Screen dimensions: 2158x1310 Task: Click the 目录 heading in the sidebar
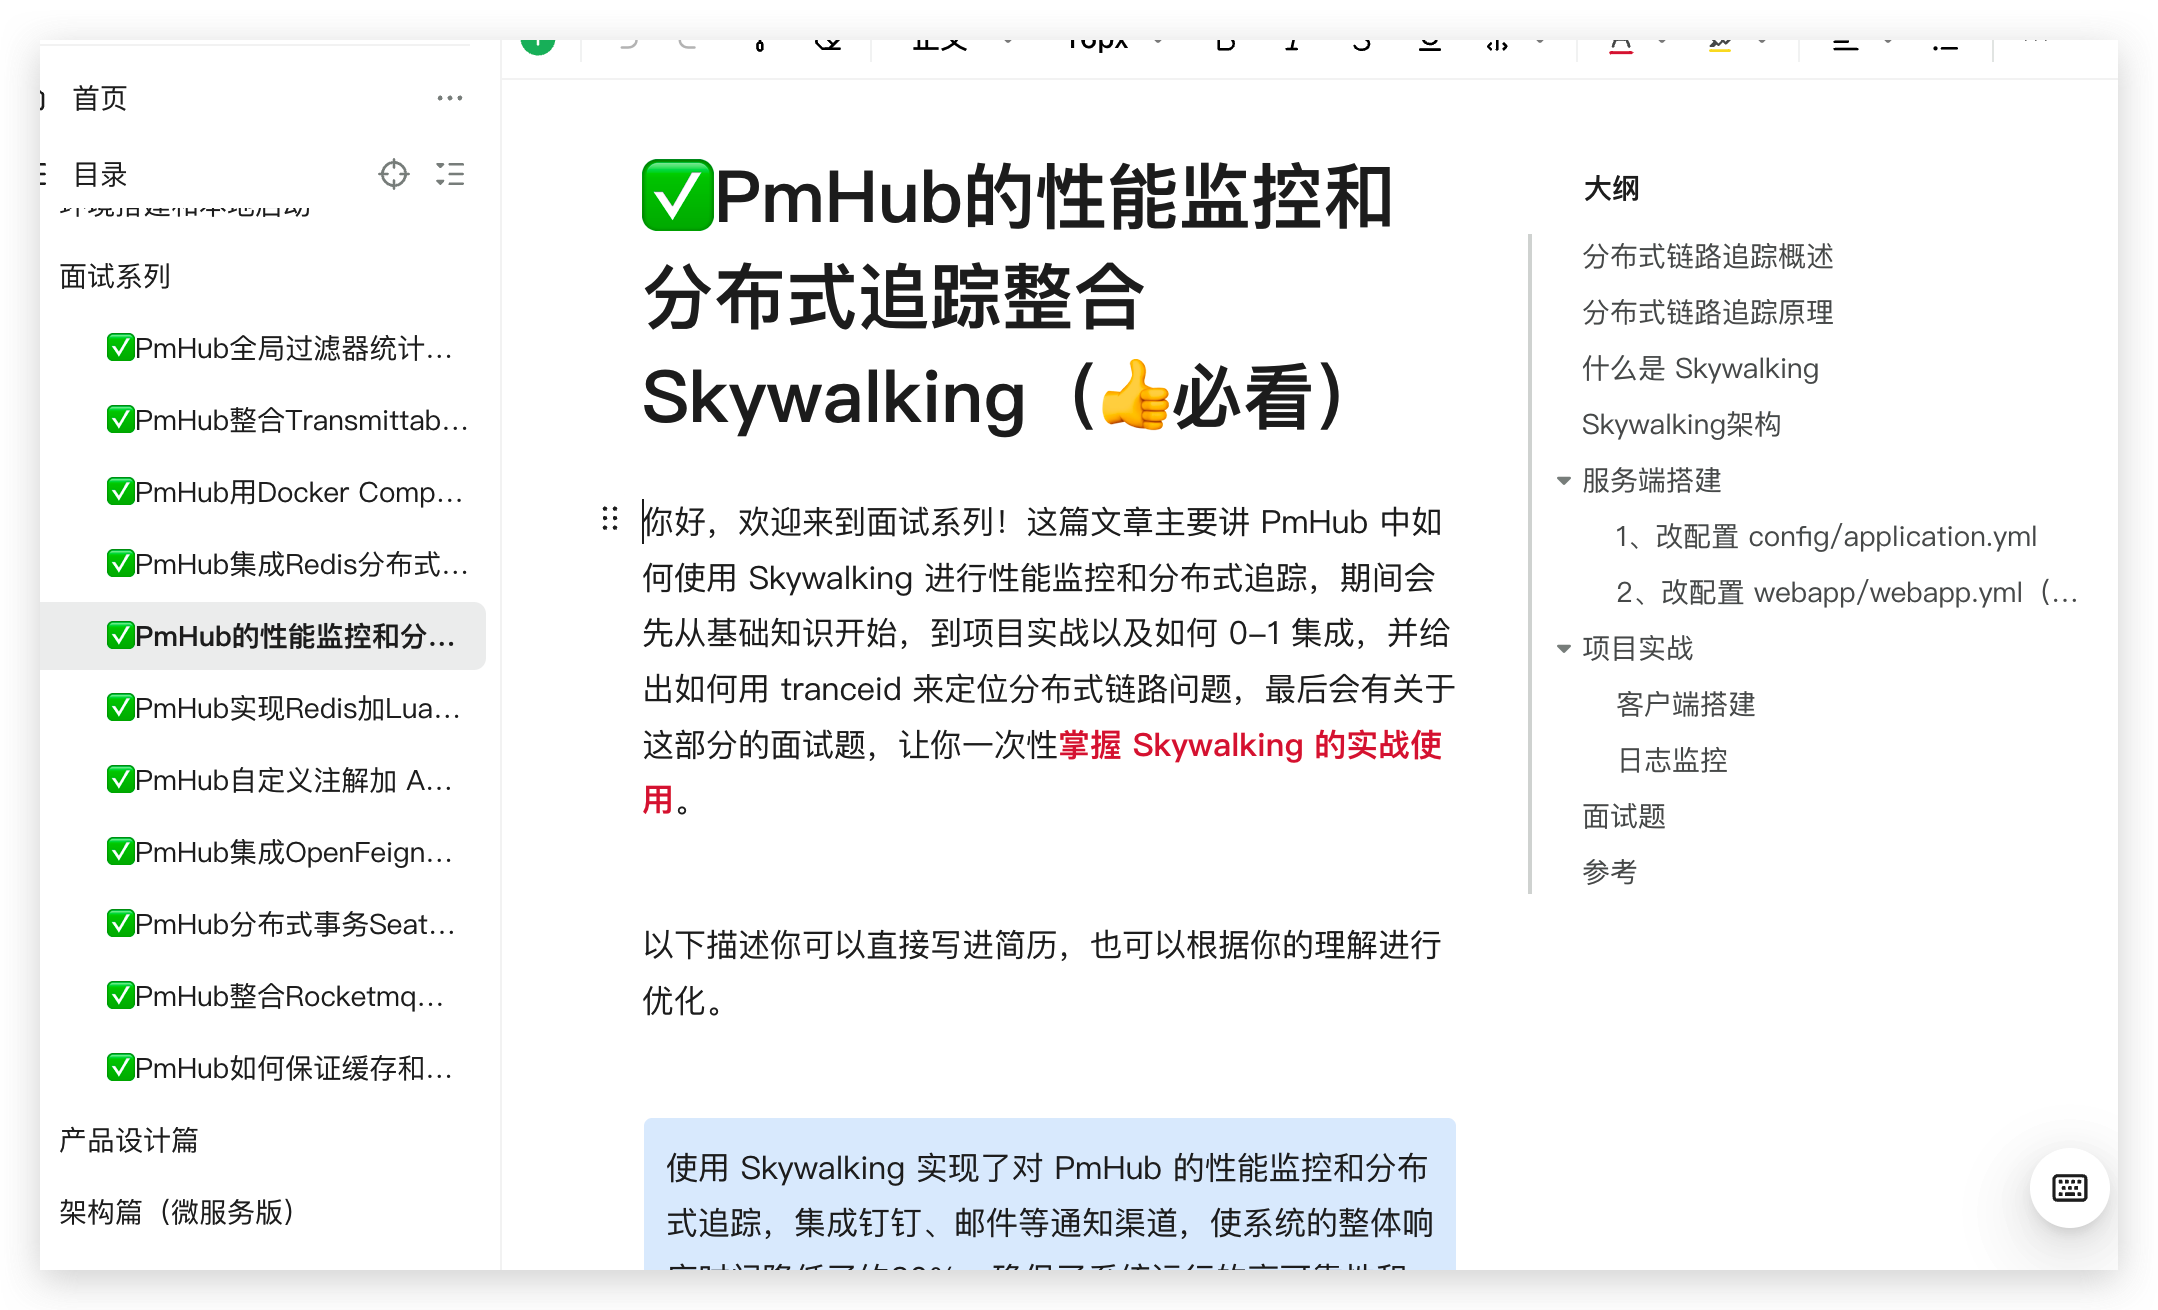[100, 174]
